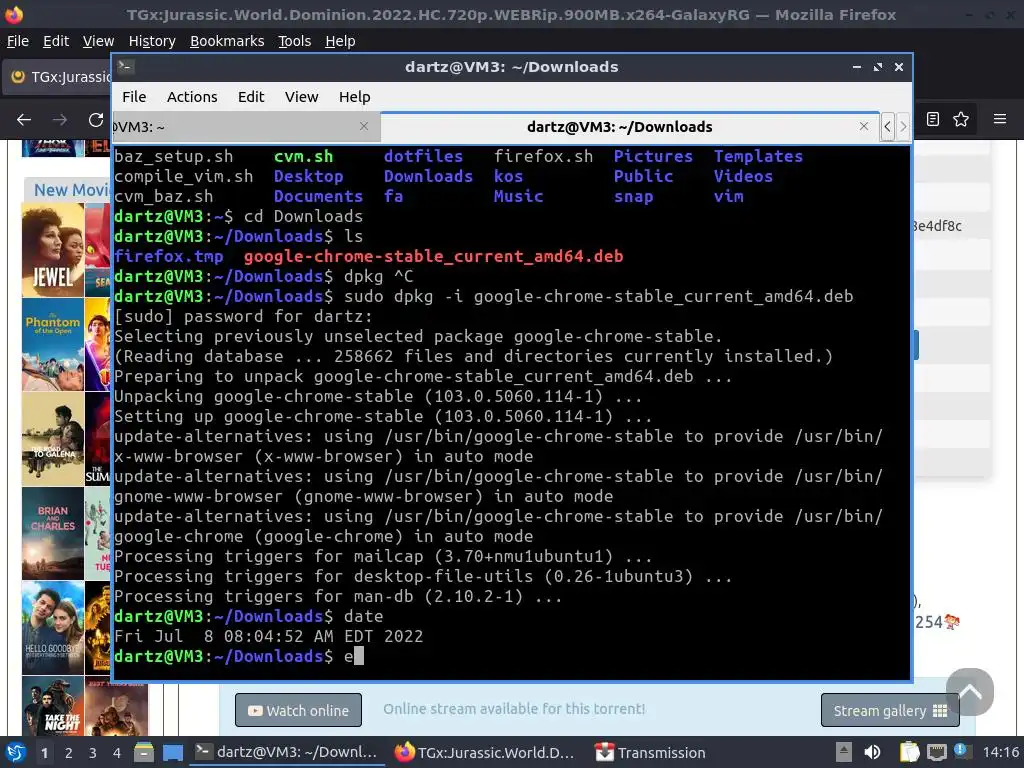Close the ~/Downloads terminal tab
This screenshot has width=1024, height=768.
[x=863, y=126]
